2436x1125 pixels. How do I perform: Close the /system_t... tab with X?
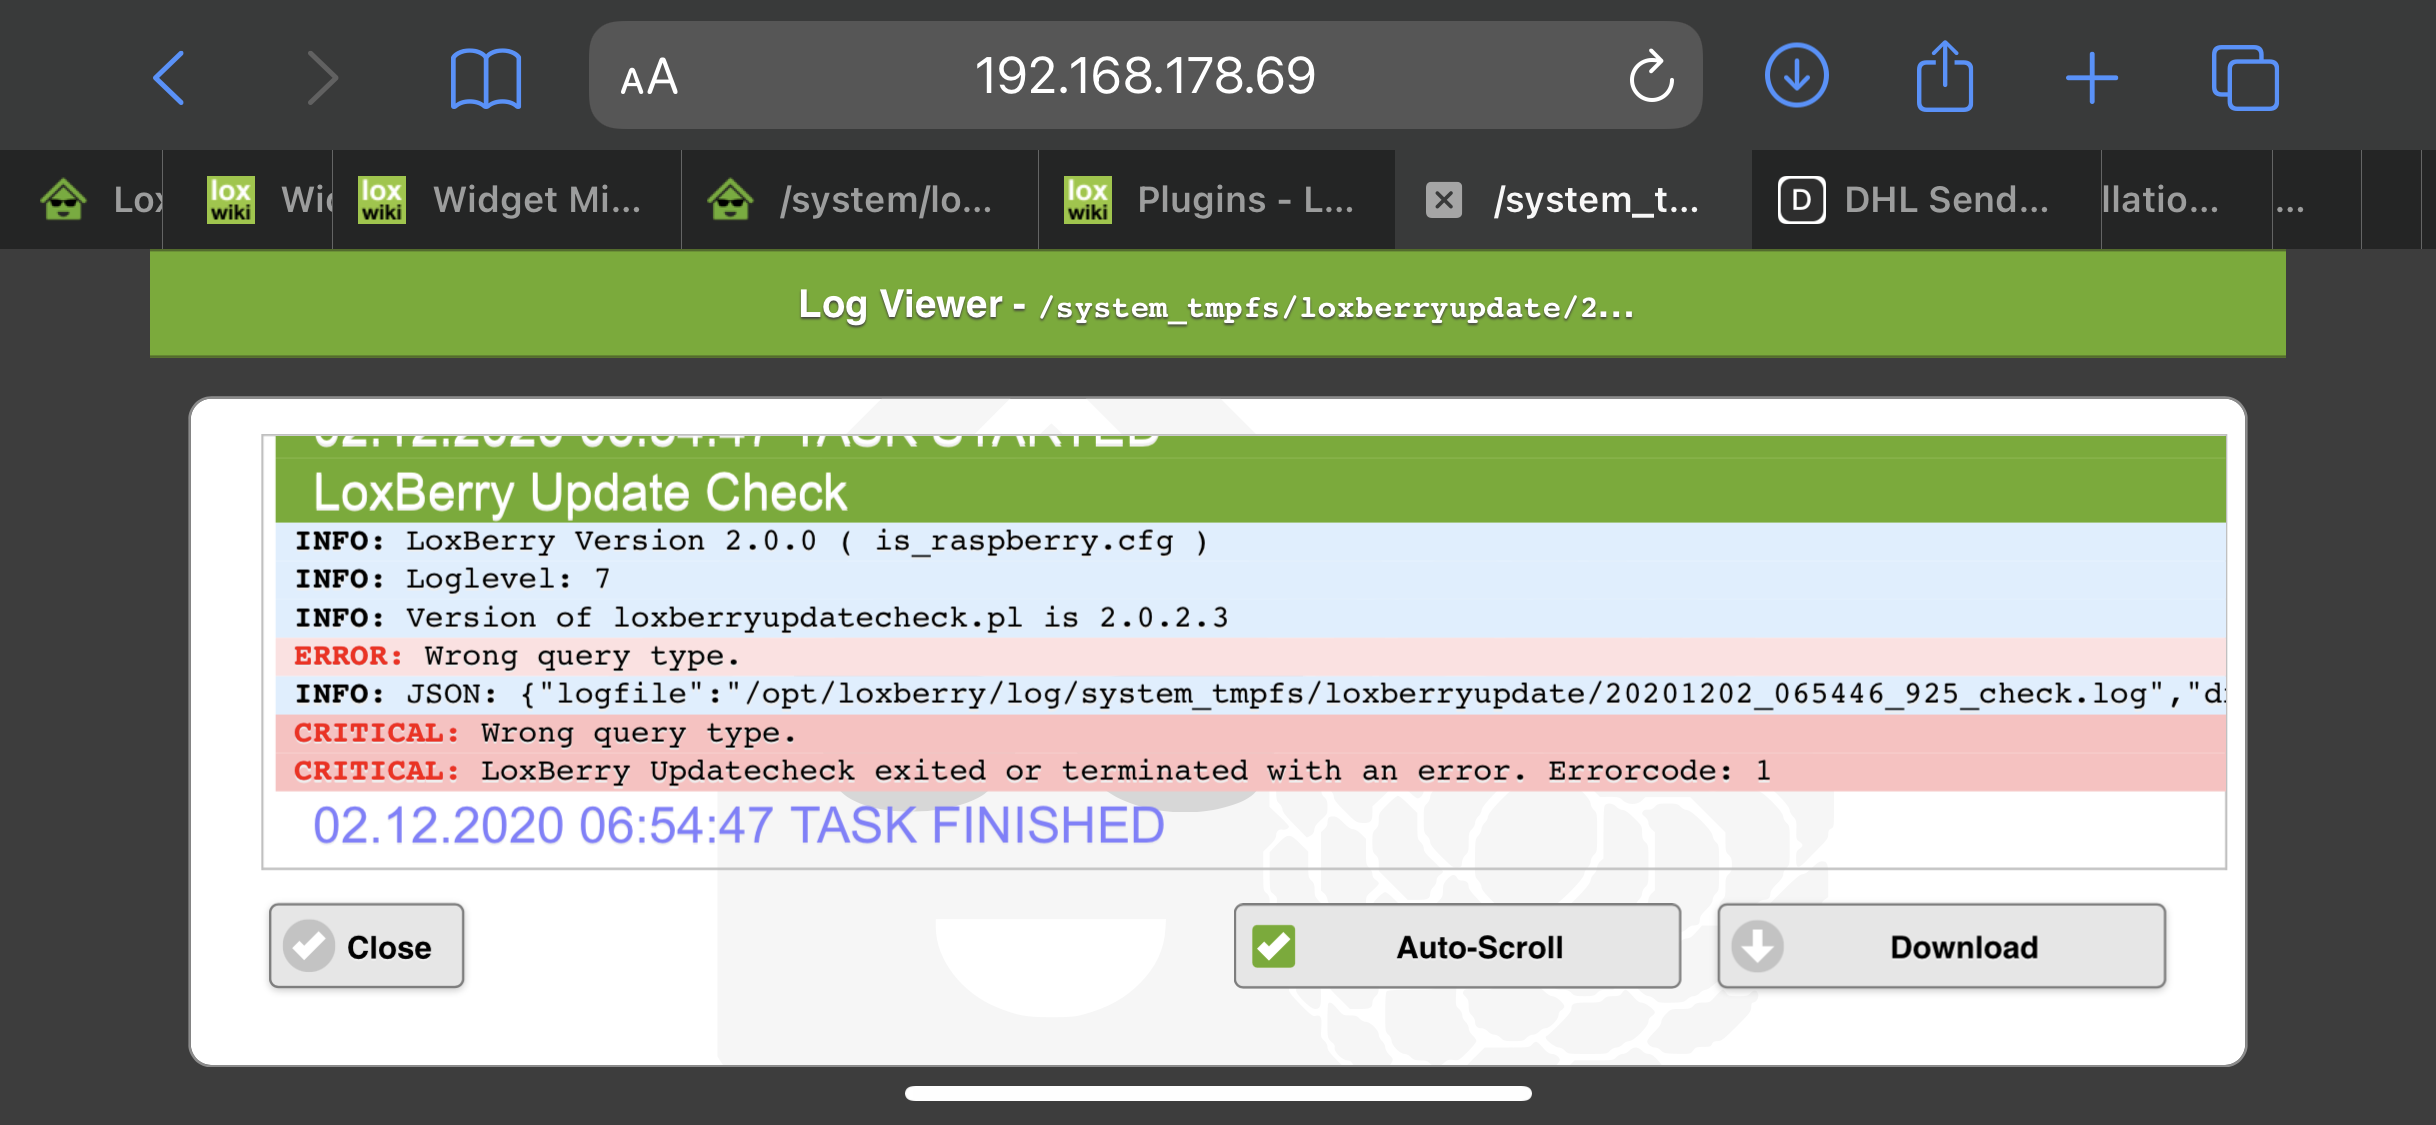[x=1443, y=200]
